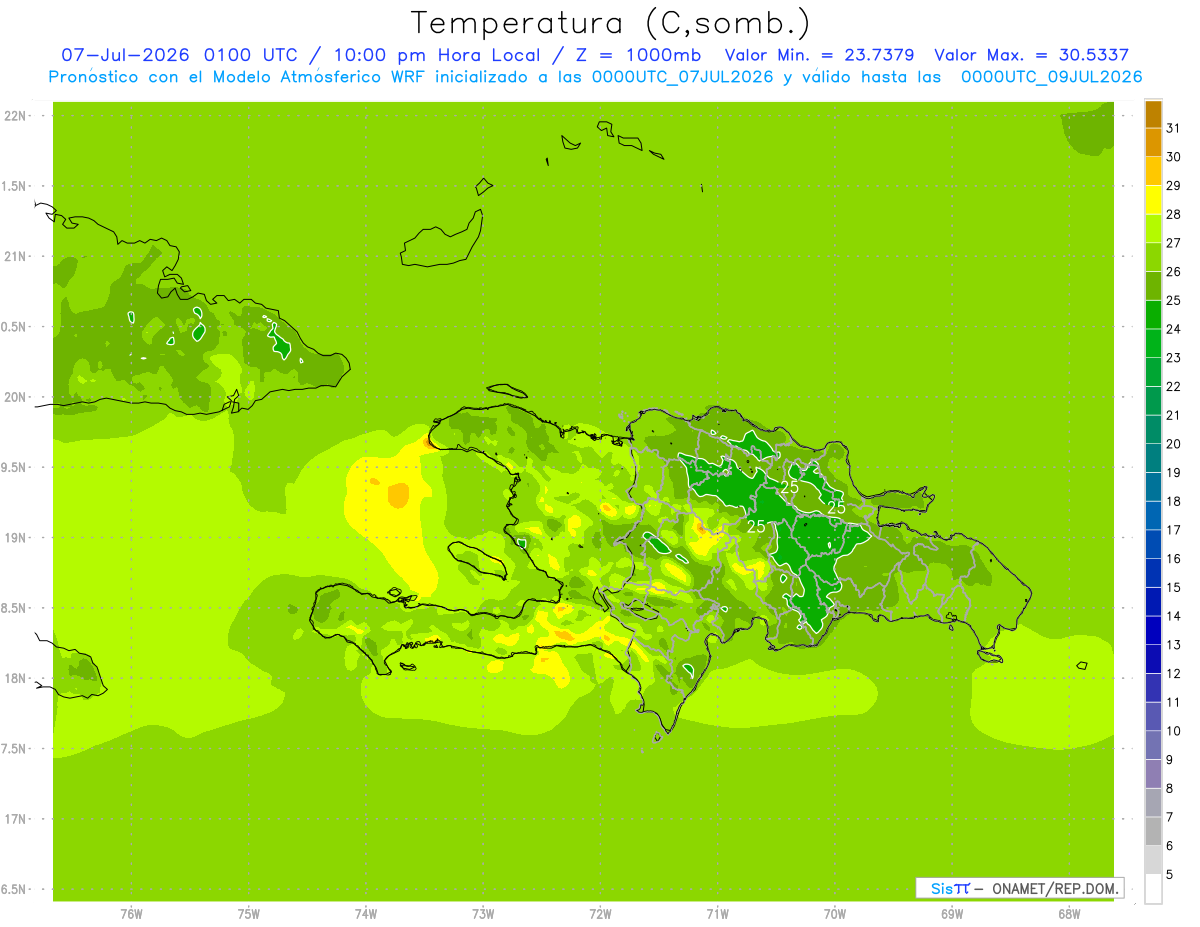Click the '22N' latitude axis label
This screenshot has width=1200, height=927.
point(14,115)
